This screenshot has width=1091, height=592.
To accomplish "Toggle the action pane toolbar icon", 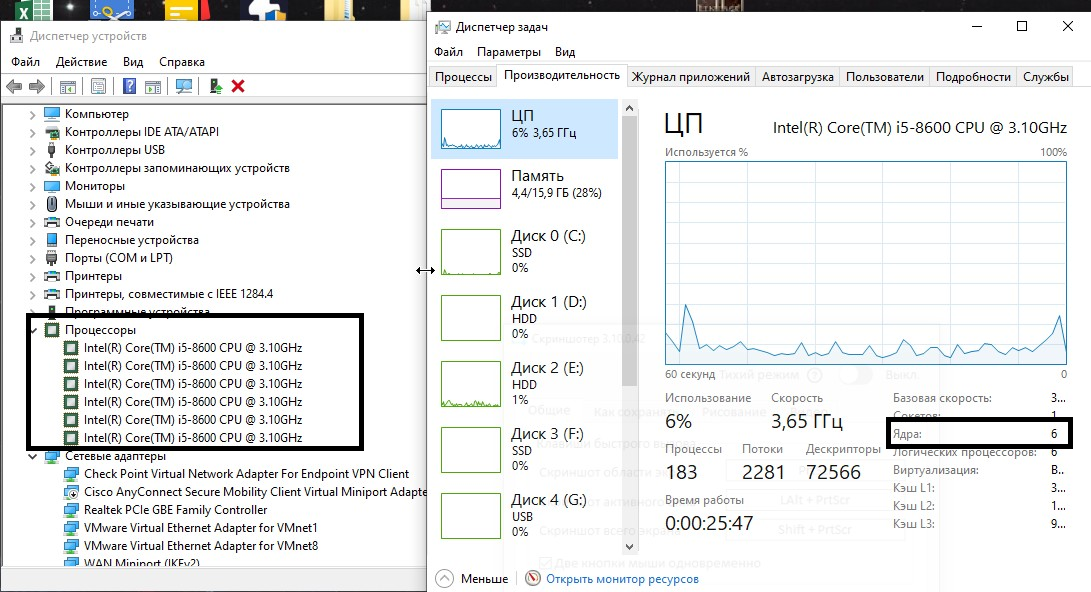I will 153,86.
